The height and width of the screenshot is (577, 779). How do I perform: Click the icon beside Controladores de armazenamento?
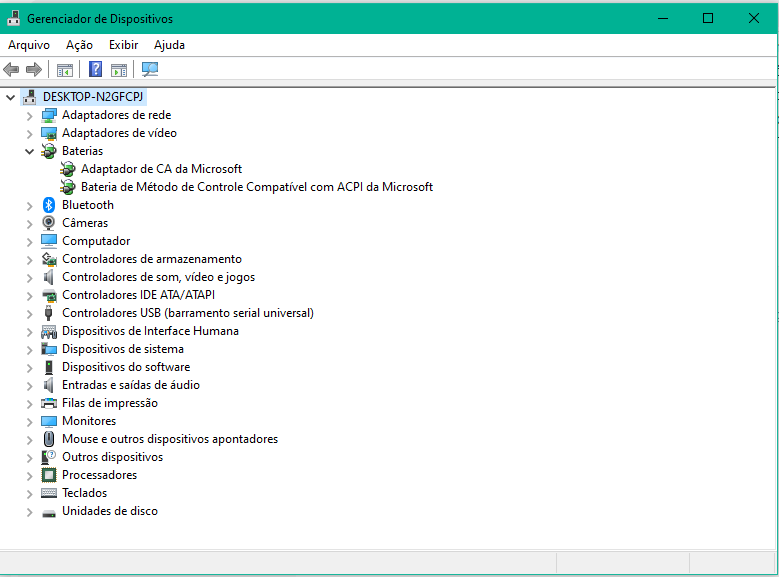click(49, 259)
